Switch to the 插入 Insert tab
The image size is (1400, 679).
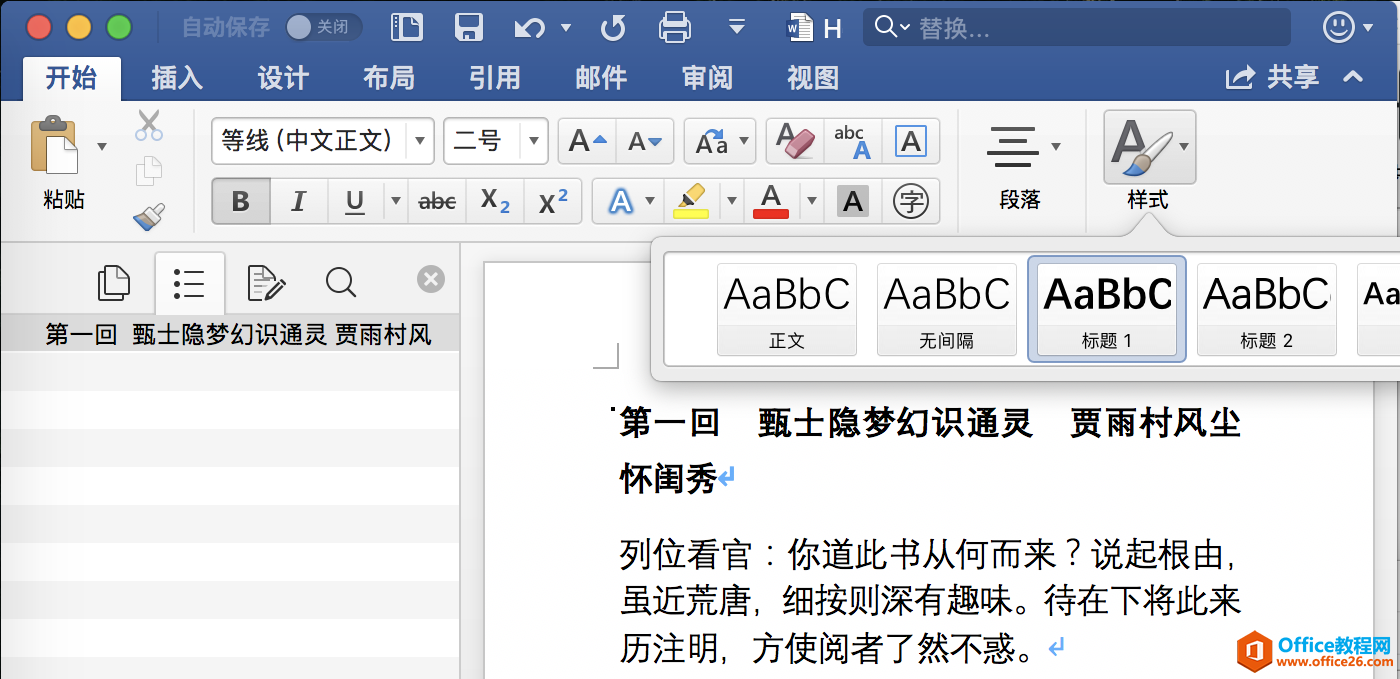tap(178, 78)
